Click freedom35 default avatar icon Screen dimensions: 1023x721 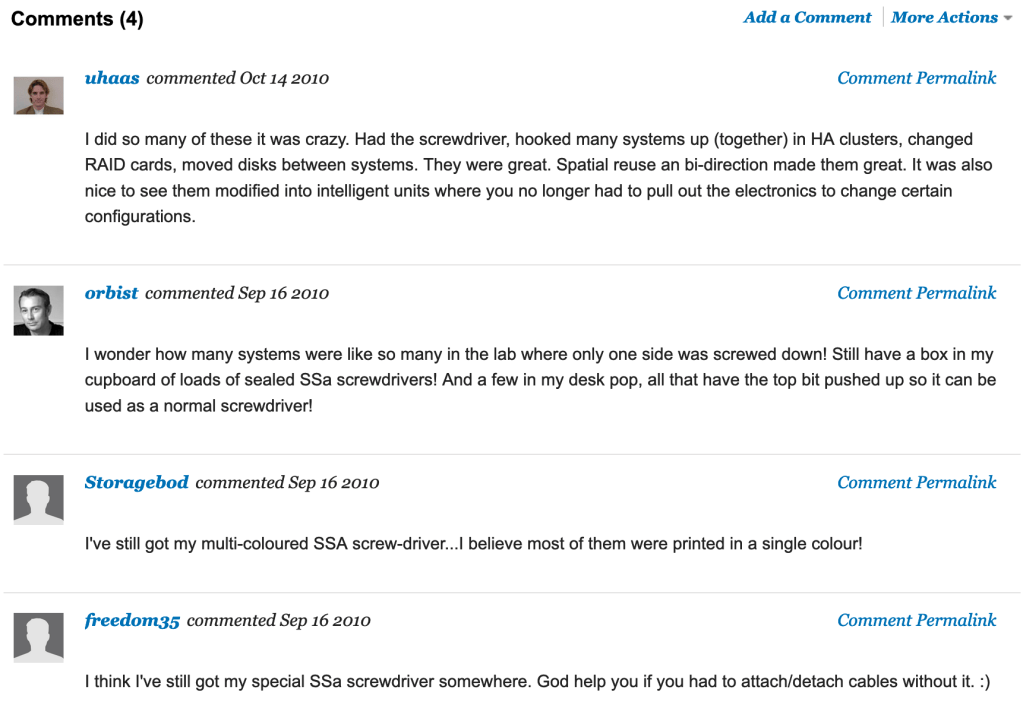(x=39, y=637)
